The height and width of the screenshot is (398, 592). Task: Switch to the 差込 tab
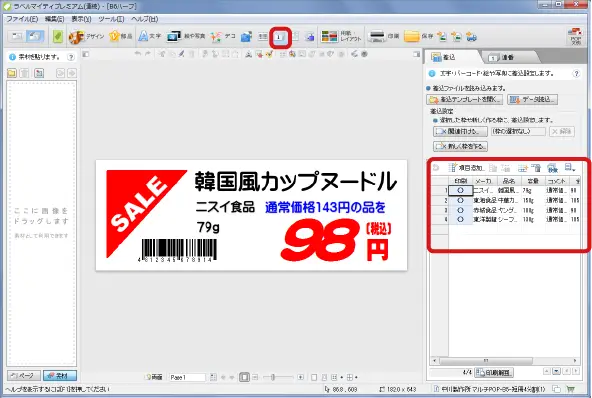(449, 57)
